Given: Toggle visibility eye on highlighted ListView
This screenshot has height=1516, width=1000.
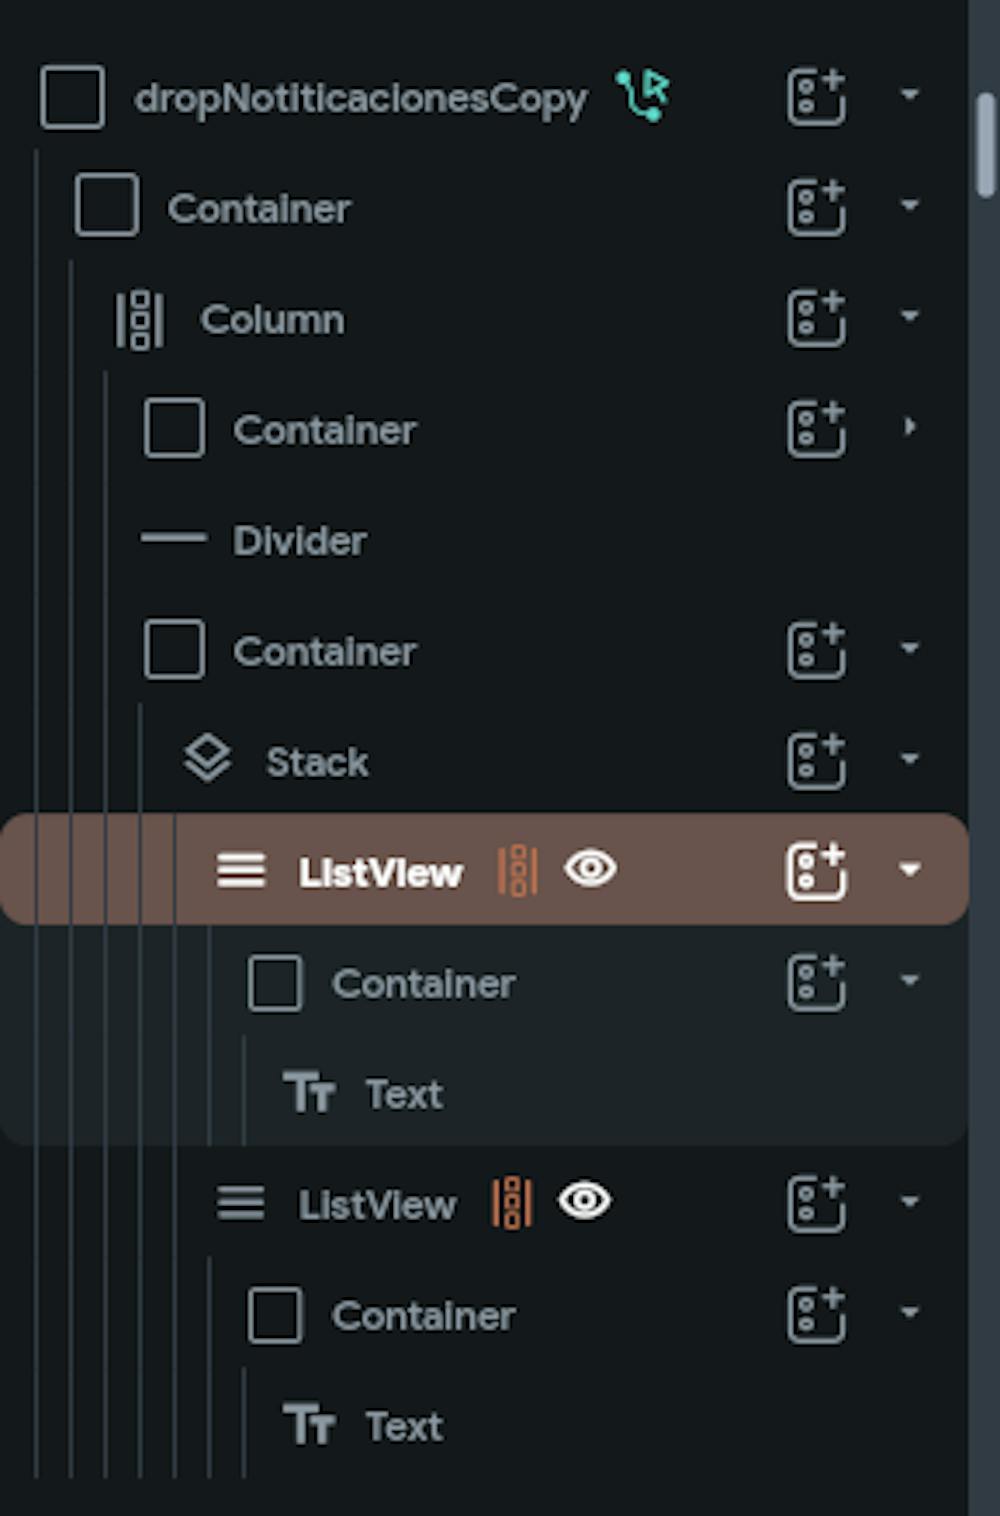Looking at the screenshot, I should [x=590, y=869].
